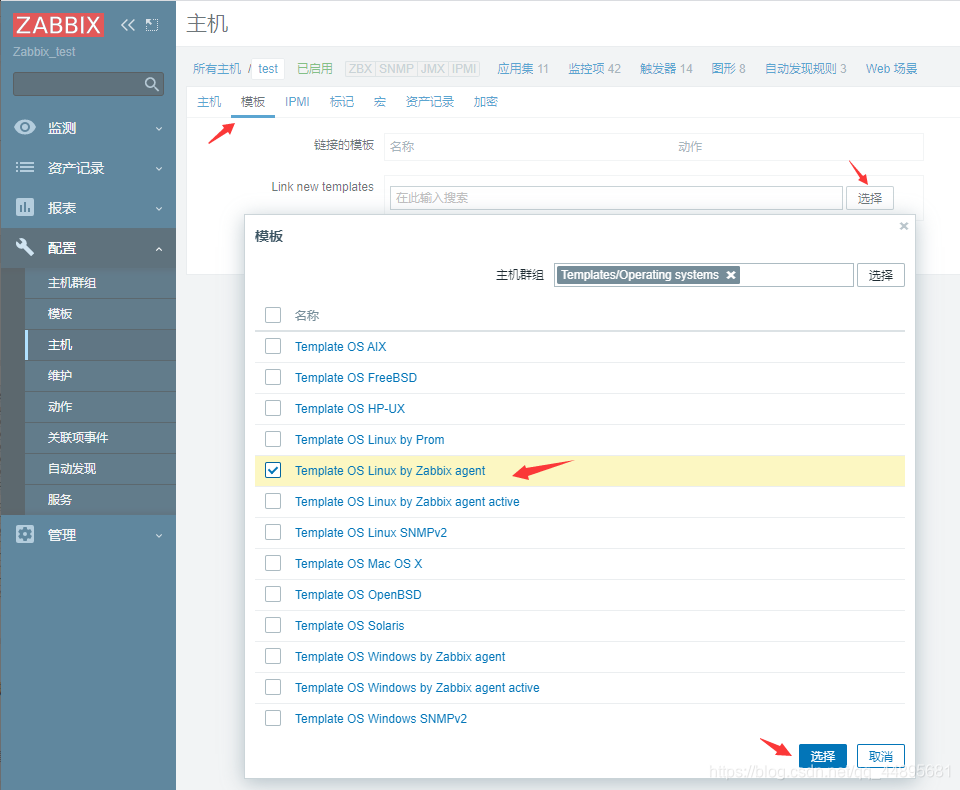This screenshot has width=960, height=790.
Task: Check Template OS Windows by Zabbix agent checkbox
Action: 273,656
